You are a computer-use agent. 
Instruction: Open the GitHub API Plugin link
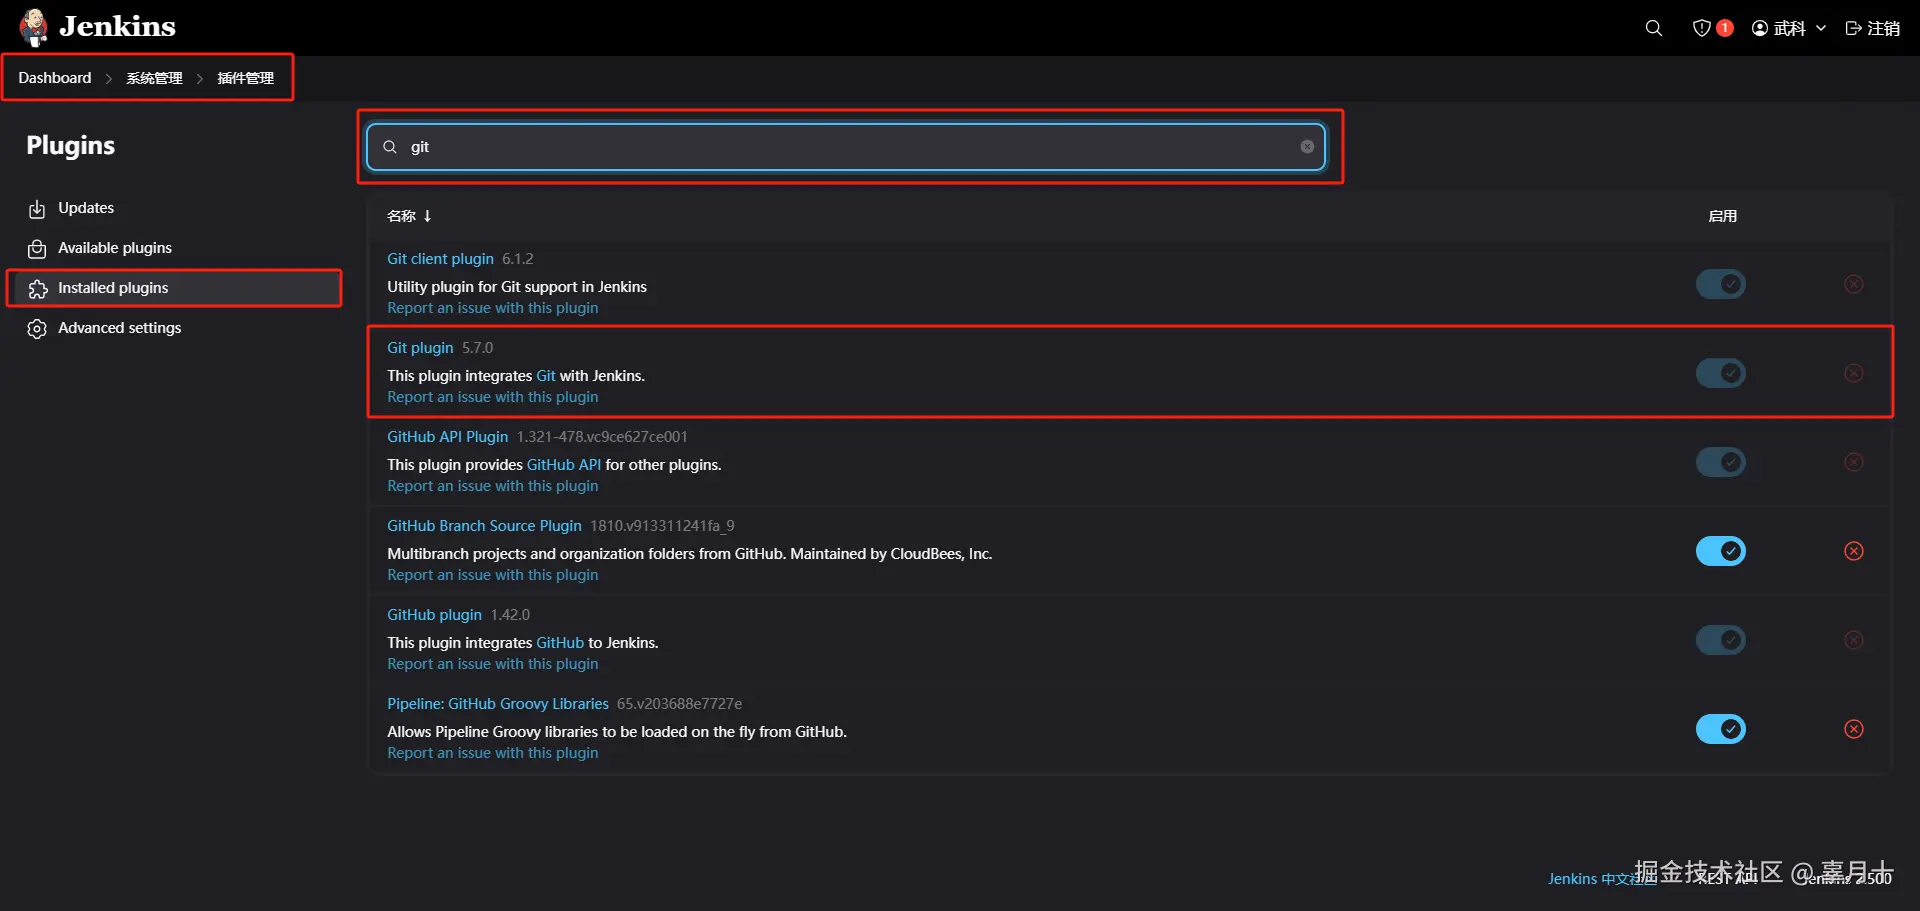point(447,437)
